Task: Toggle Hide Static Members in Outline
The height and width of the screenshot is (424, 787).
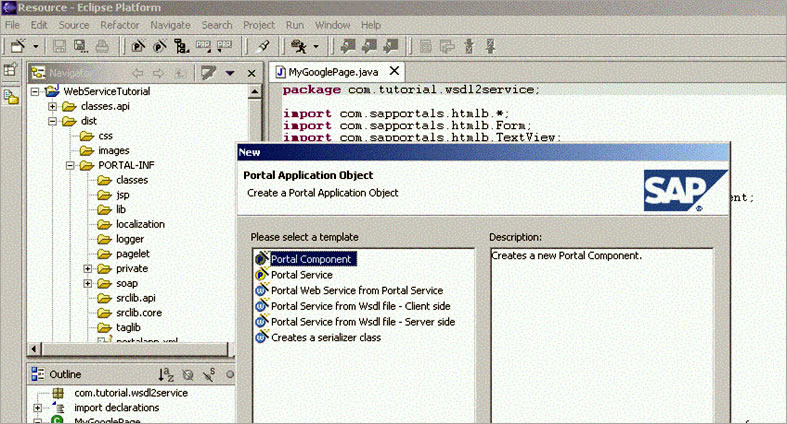Action: (209, 374)
